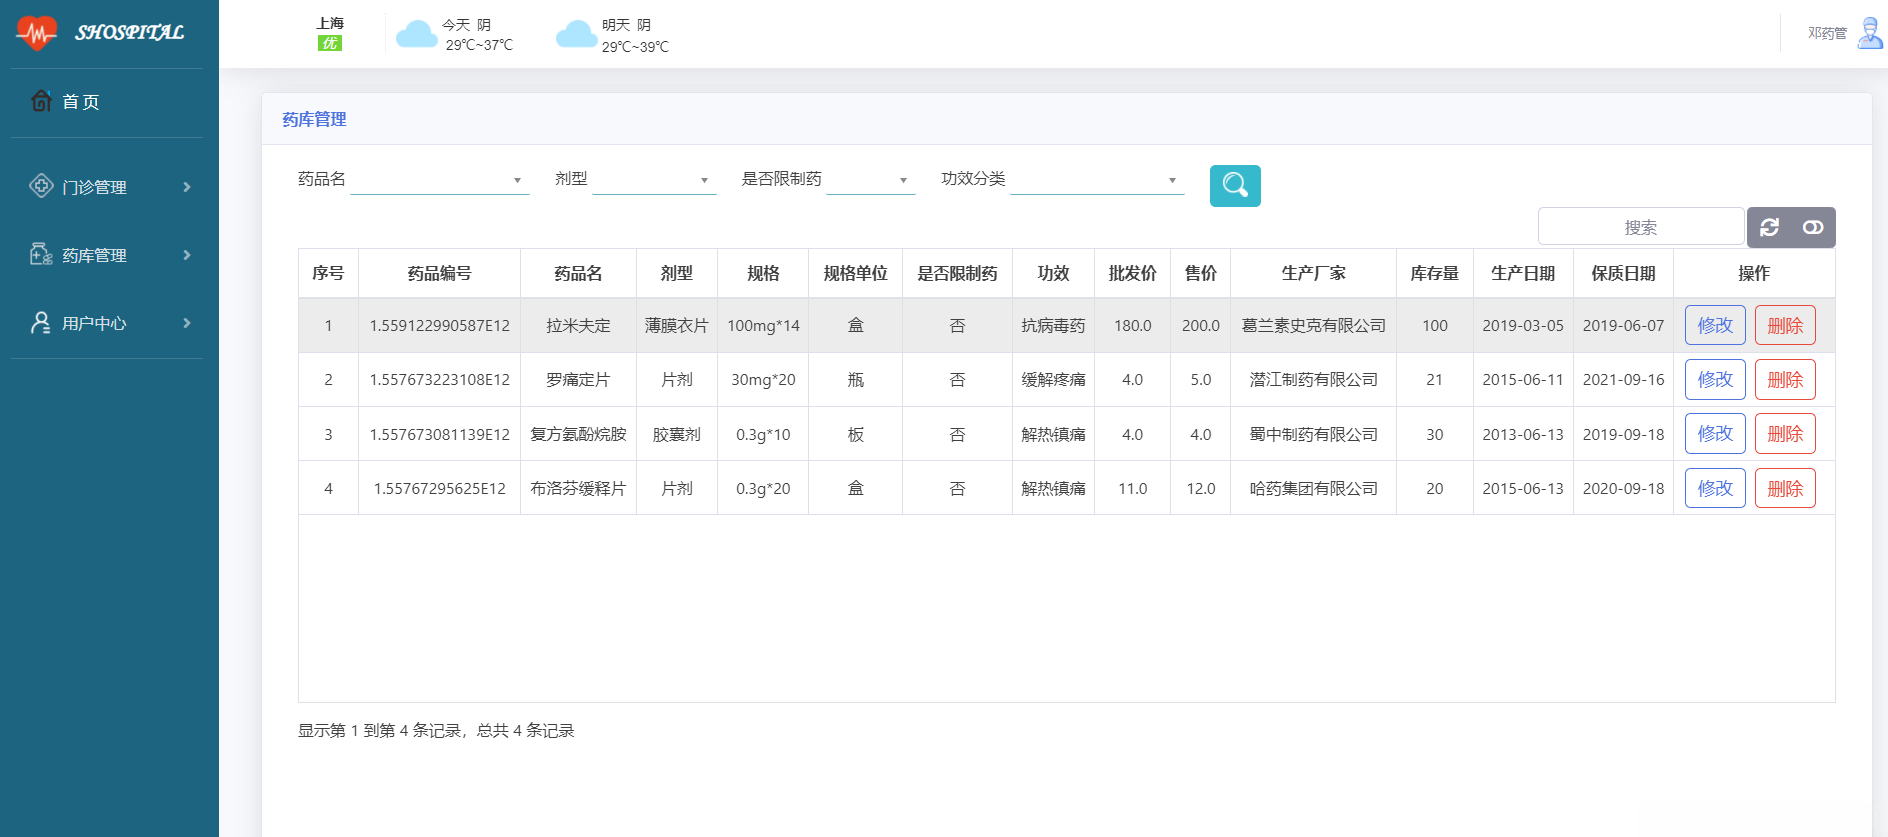Image resolution: width=1888 pixels, height=837 pixels.
Task: Click the 上海 city label
Action: (x=330, y=23)
